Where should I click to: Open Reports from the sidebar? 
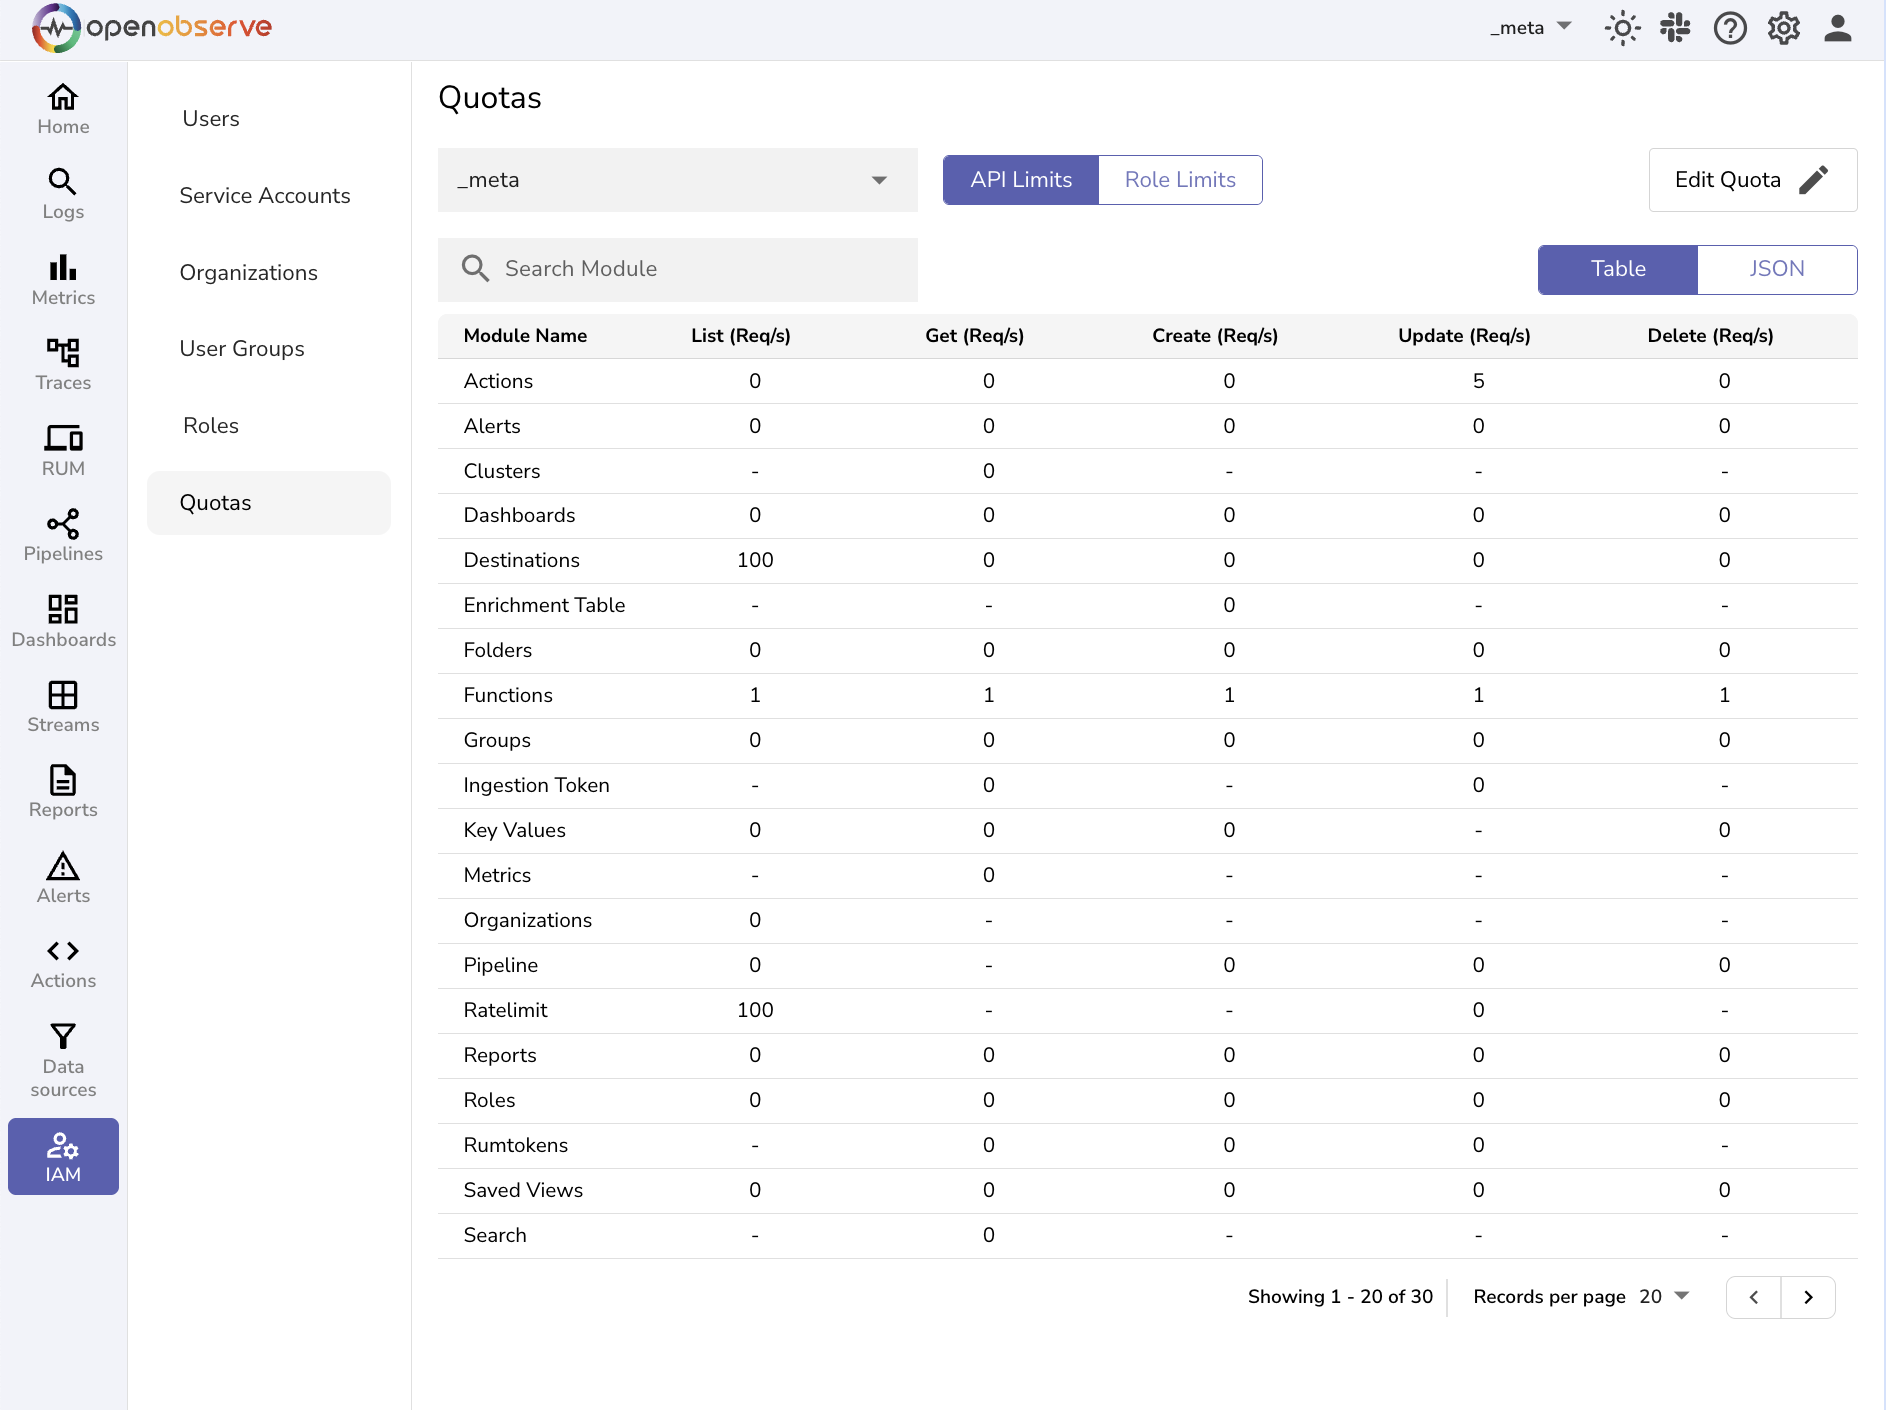point(63,792)
